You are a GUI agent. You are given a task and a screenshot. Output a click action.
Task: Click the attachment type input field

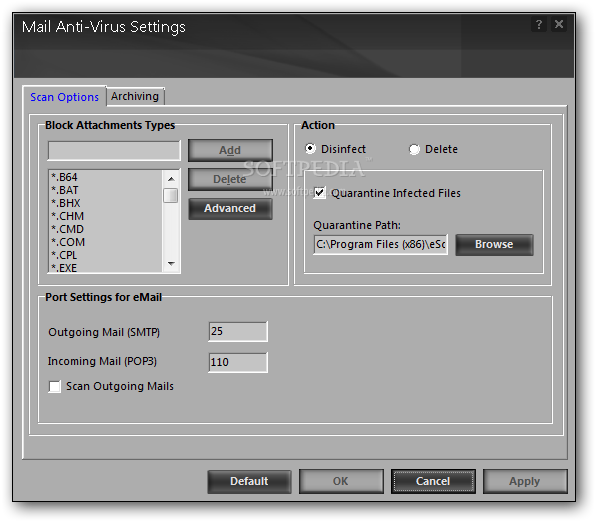coord(114,151)
